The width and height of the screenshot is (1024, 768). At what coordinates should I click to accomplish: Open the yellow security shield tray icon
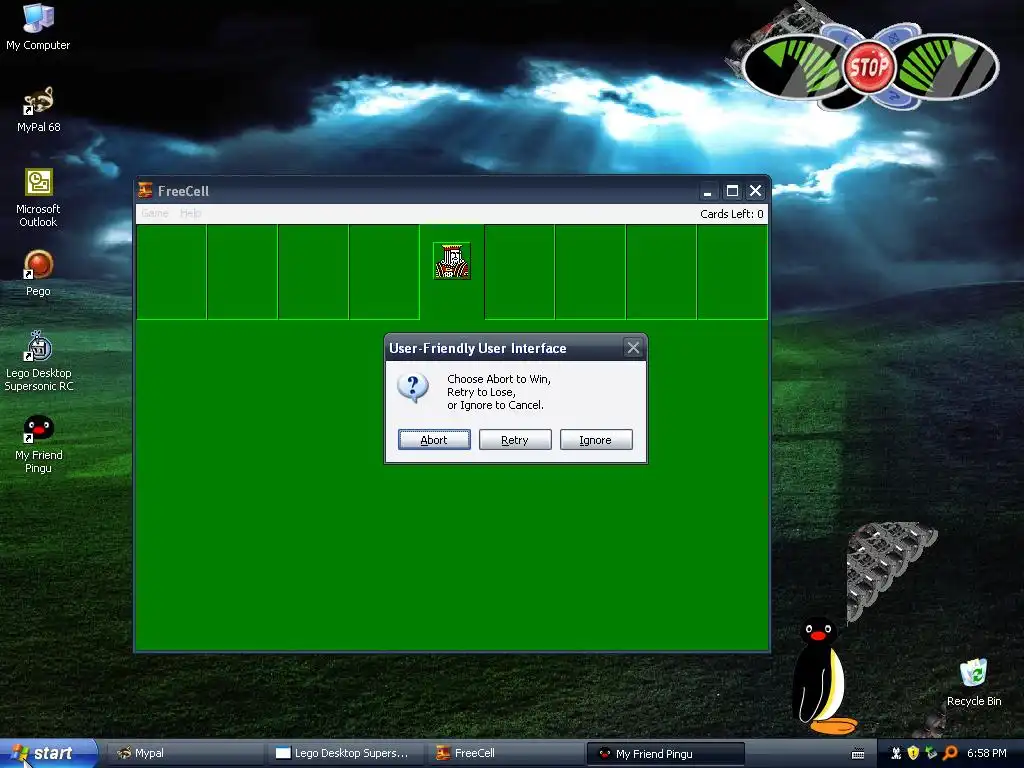click(x=913, y=753)
